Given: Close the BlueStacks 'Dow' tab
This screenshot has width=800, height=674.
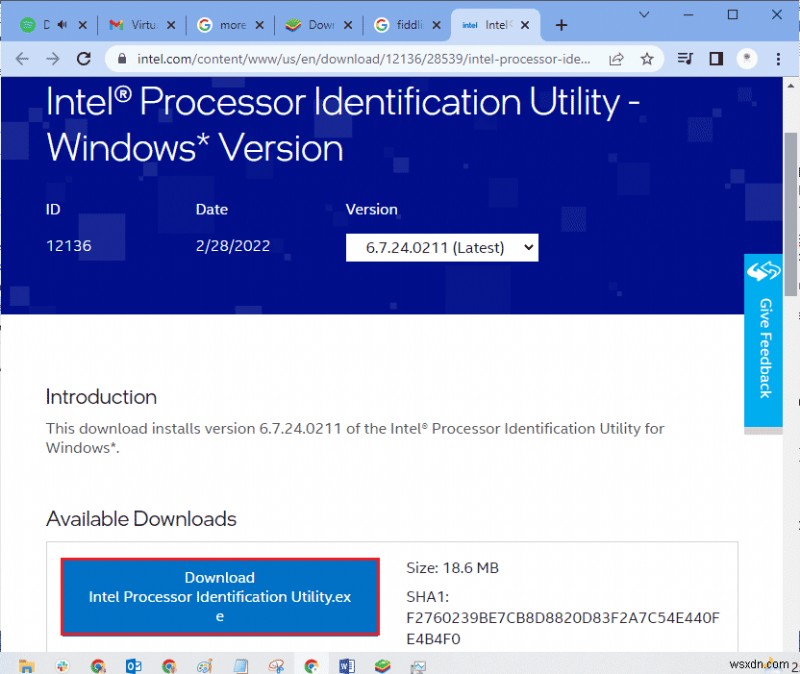Looking at the screenshot, I should (x=347, y=25).
